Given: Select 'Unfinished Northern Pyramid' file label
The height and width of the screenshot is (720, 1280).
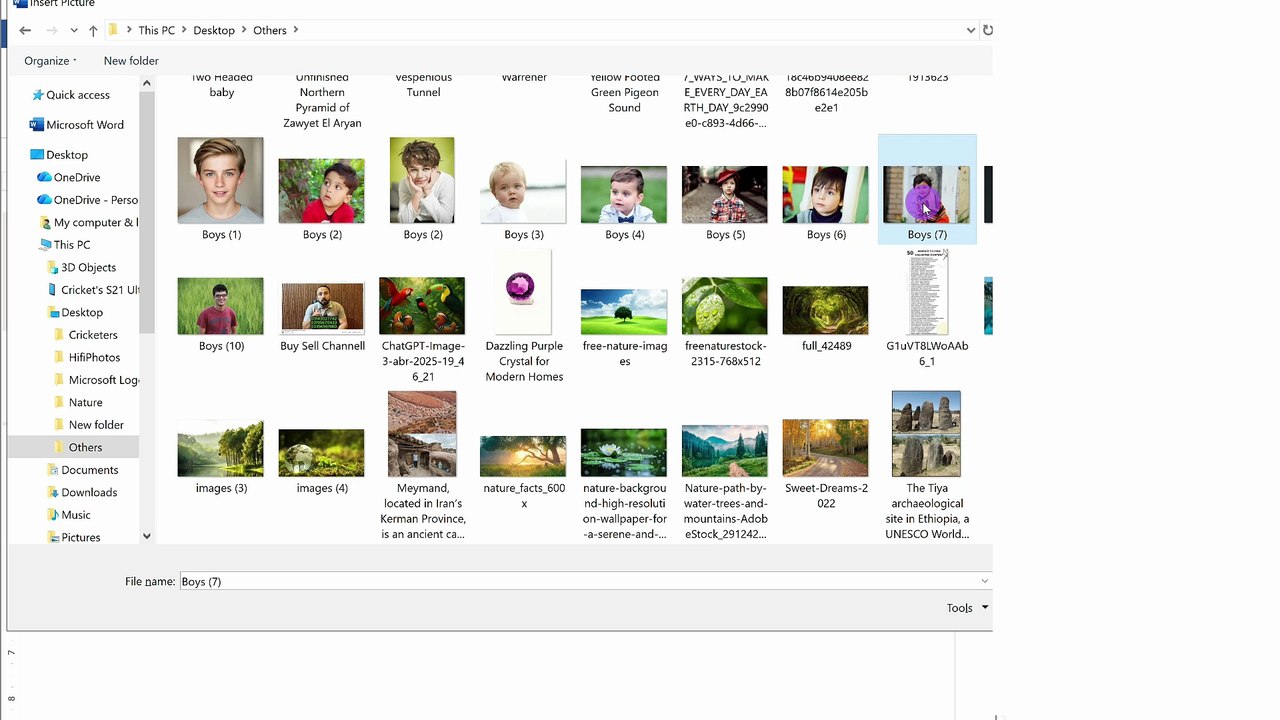Looking at the screenshot, I should tap(322, 101).
